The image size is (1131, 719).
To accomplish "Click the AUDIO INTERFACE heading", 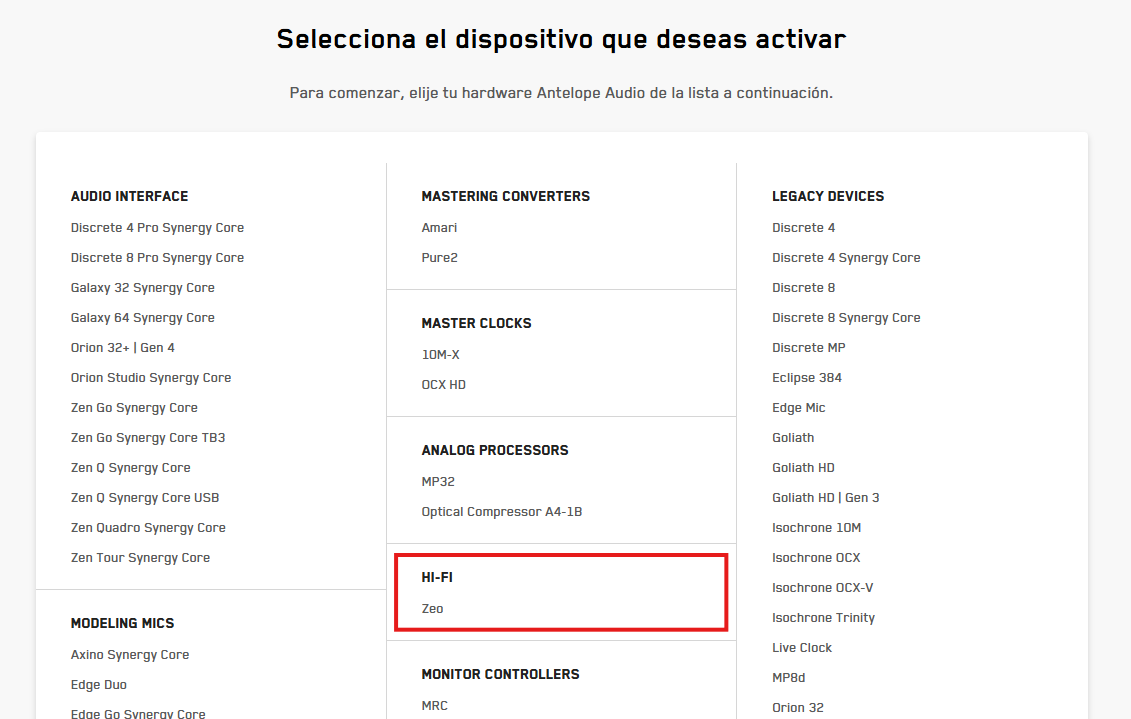I will click(x=129, y=196).
